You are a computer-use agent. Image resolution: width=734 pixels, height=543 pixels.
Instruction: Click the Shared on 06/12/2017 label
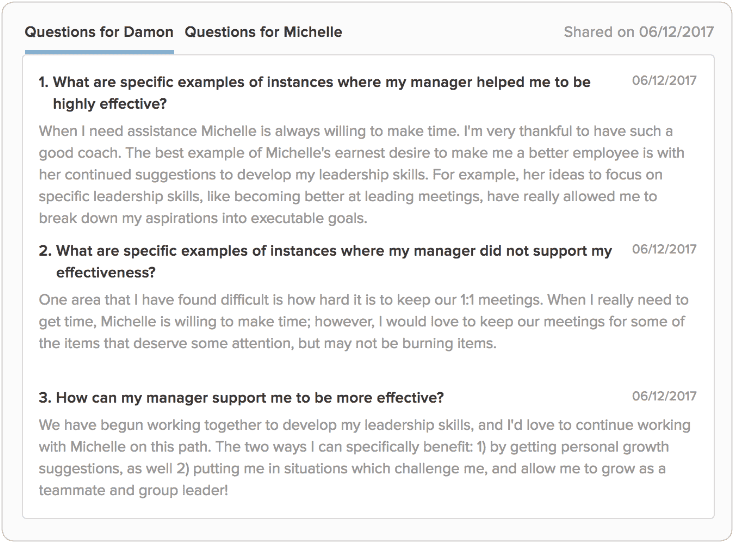point(639,32)
